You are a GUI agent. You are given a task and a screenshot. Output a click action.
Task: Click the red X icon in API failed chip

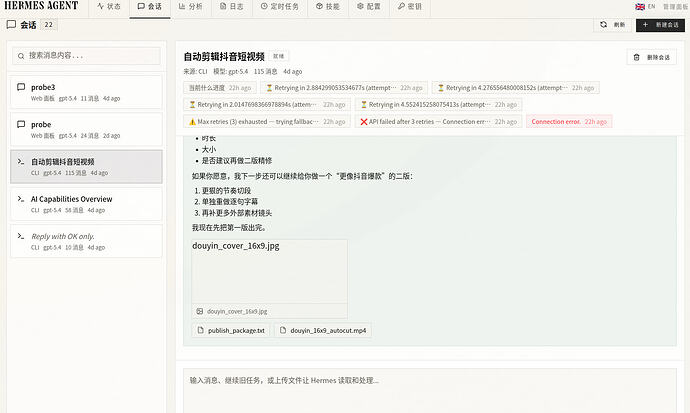(363, 122)
